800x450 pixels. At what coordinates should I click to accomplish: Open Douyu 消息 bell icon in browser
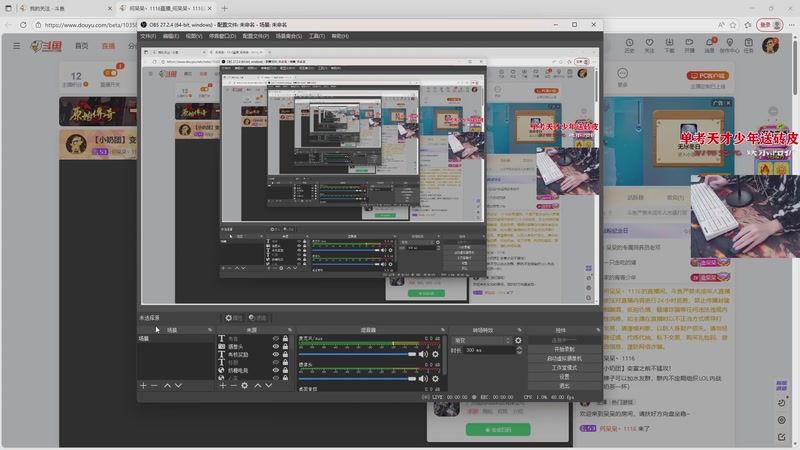coord(710,45)
